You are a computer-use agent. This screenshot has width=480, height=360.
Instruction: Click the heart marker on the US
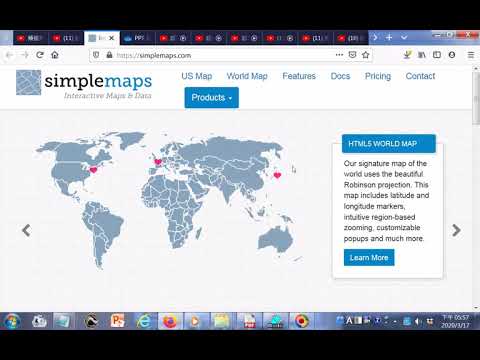click(x=94, y=170)
